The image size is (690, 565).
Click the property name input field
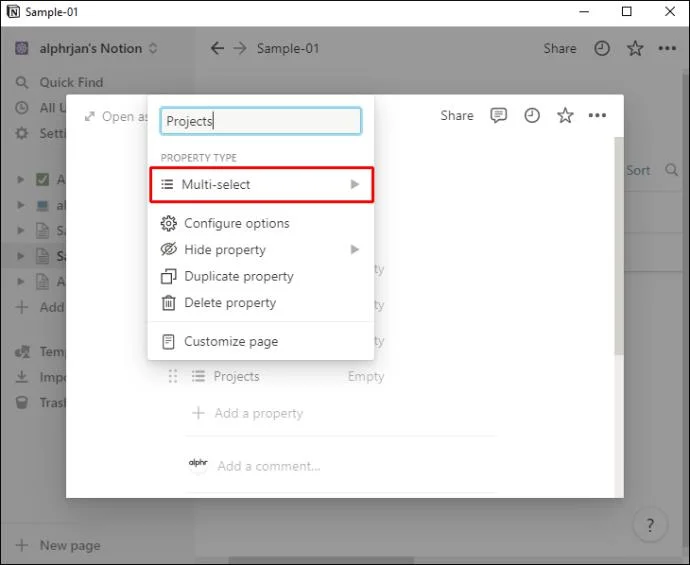(x=261, y=121)
